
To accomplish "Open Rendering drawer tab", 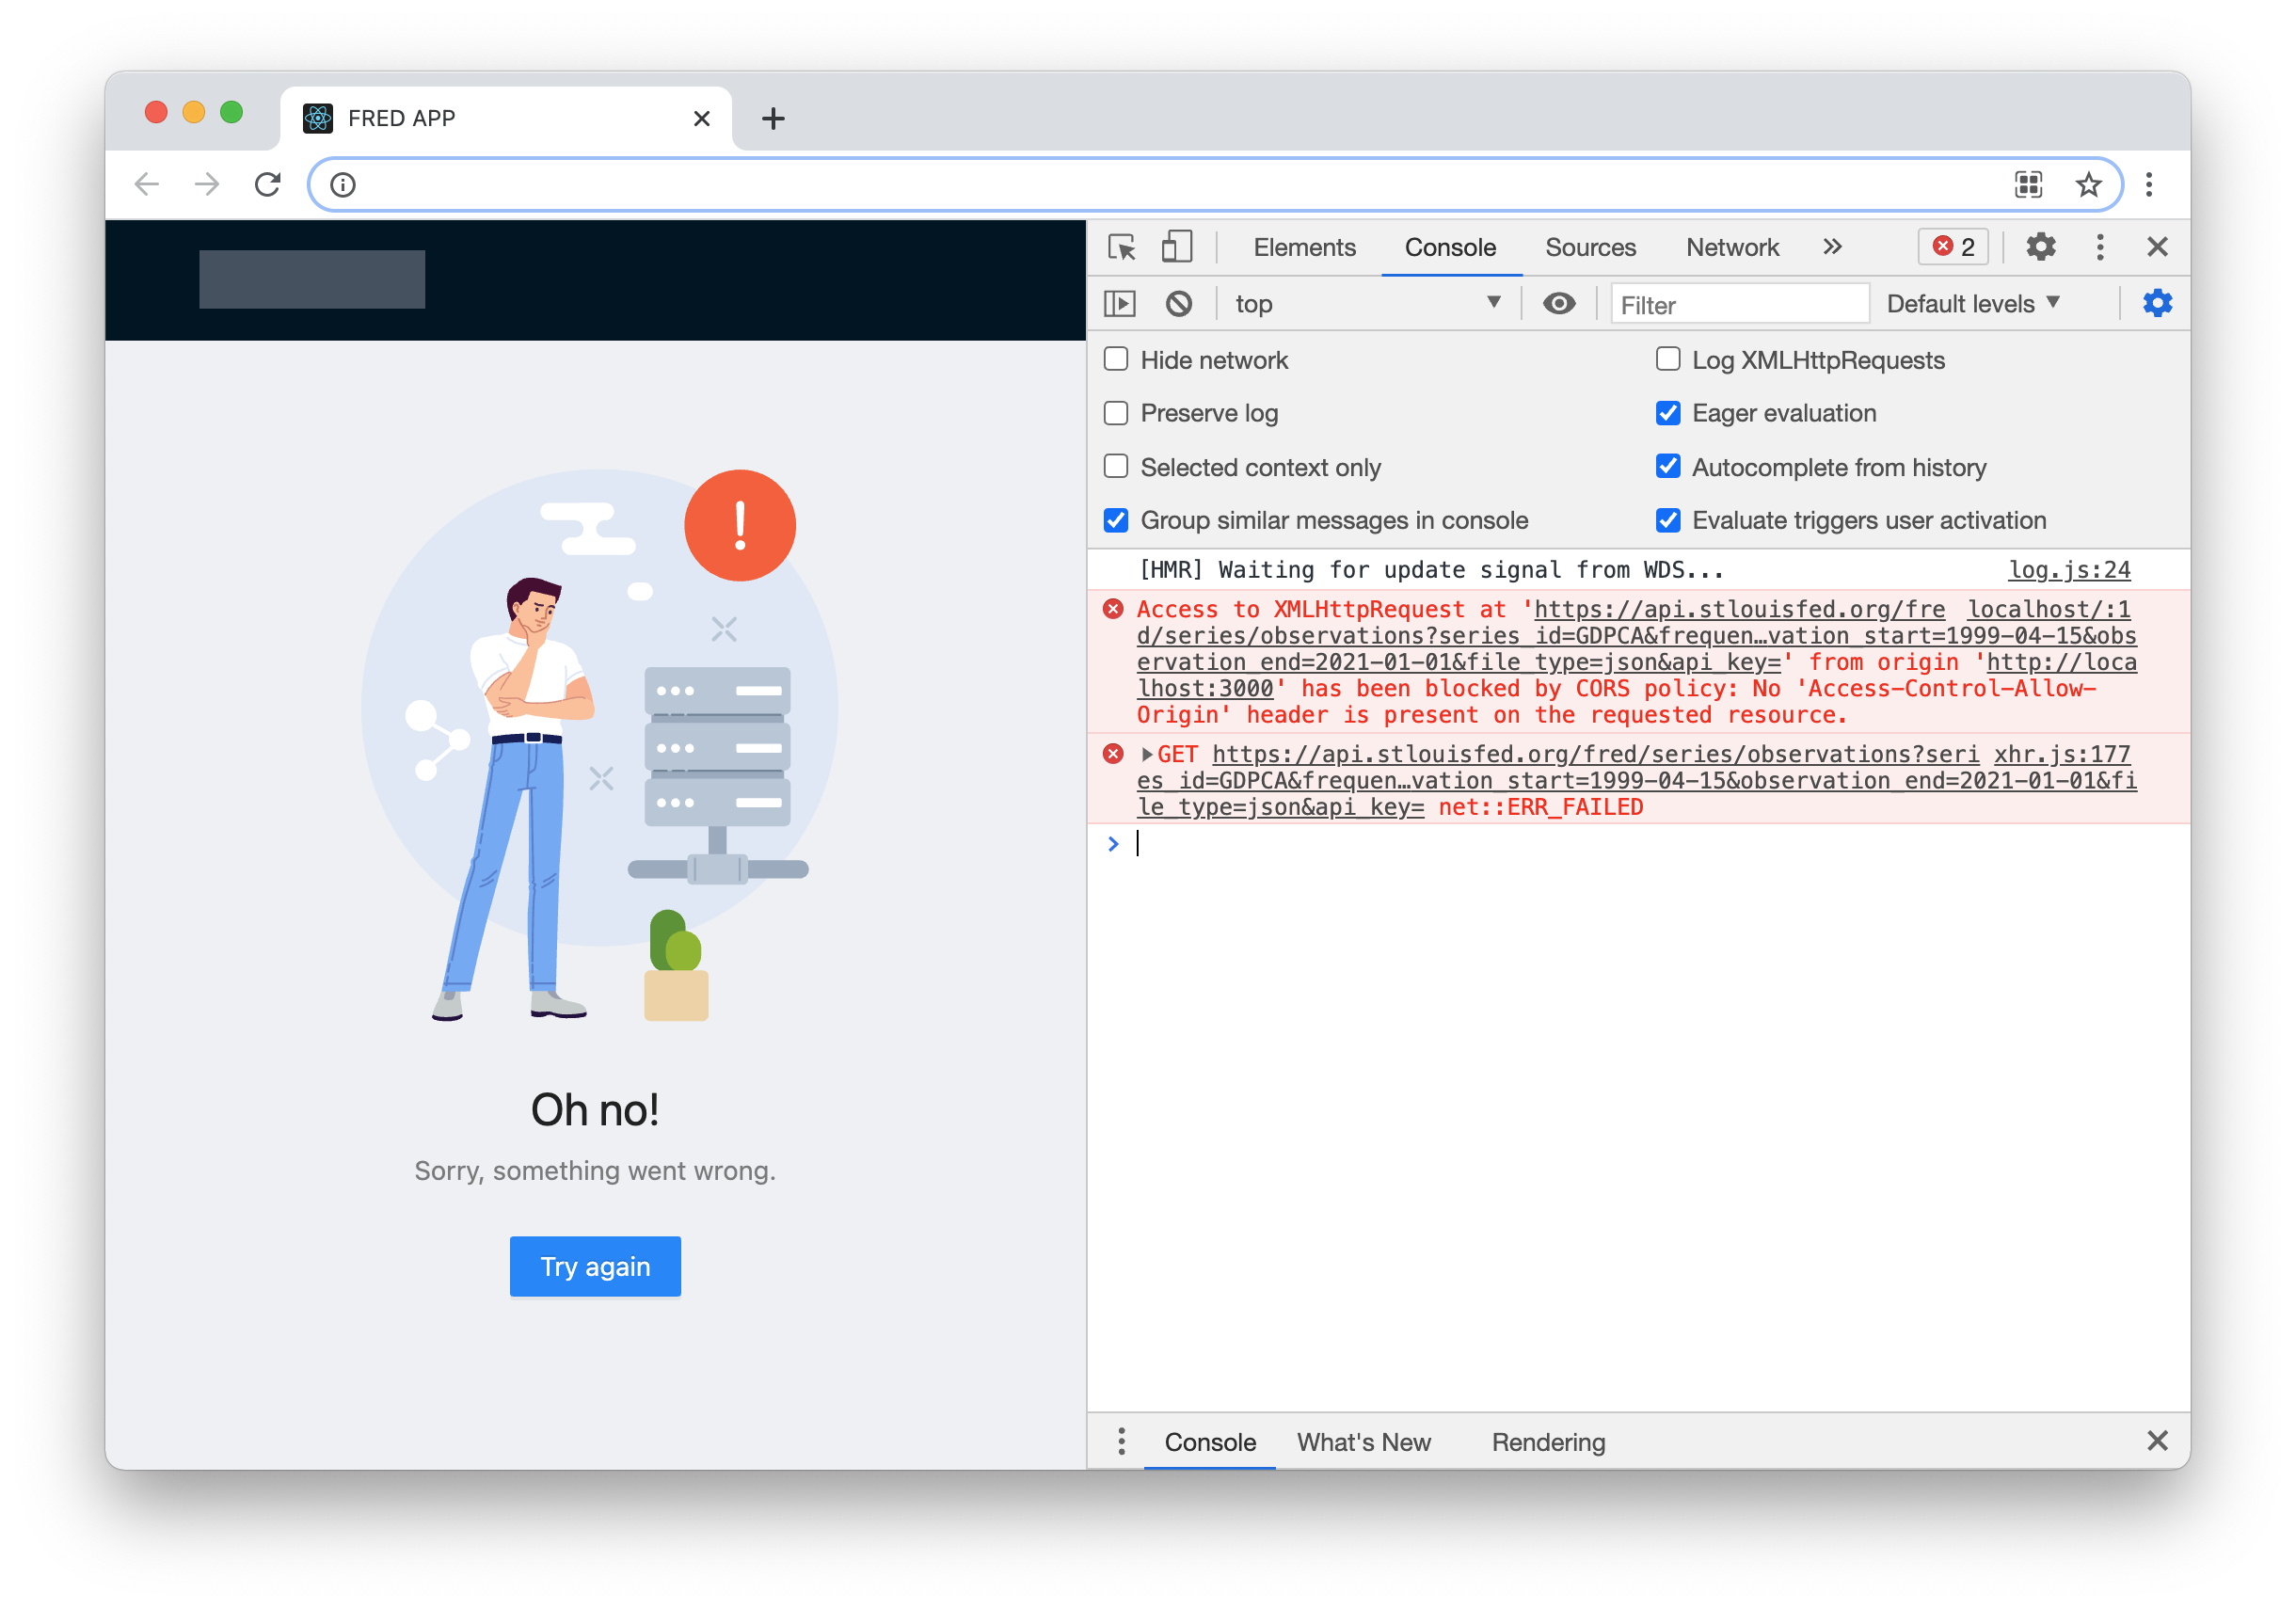I will click(1548, 1441).
